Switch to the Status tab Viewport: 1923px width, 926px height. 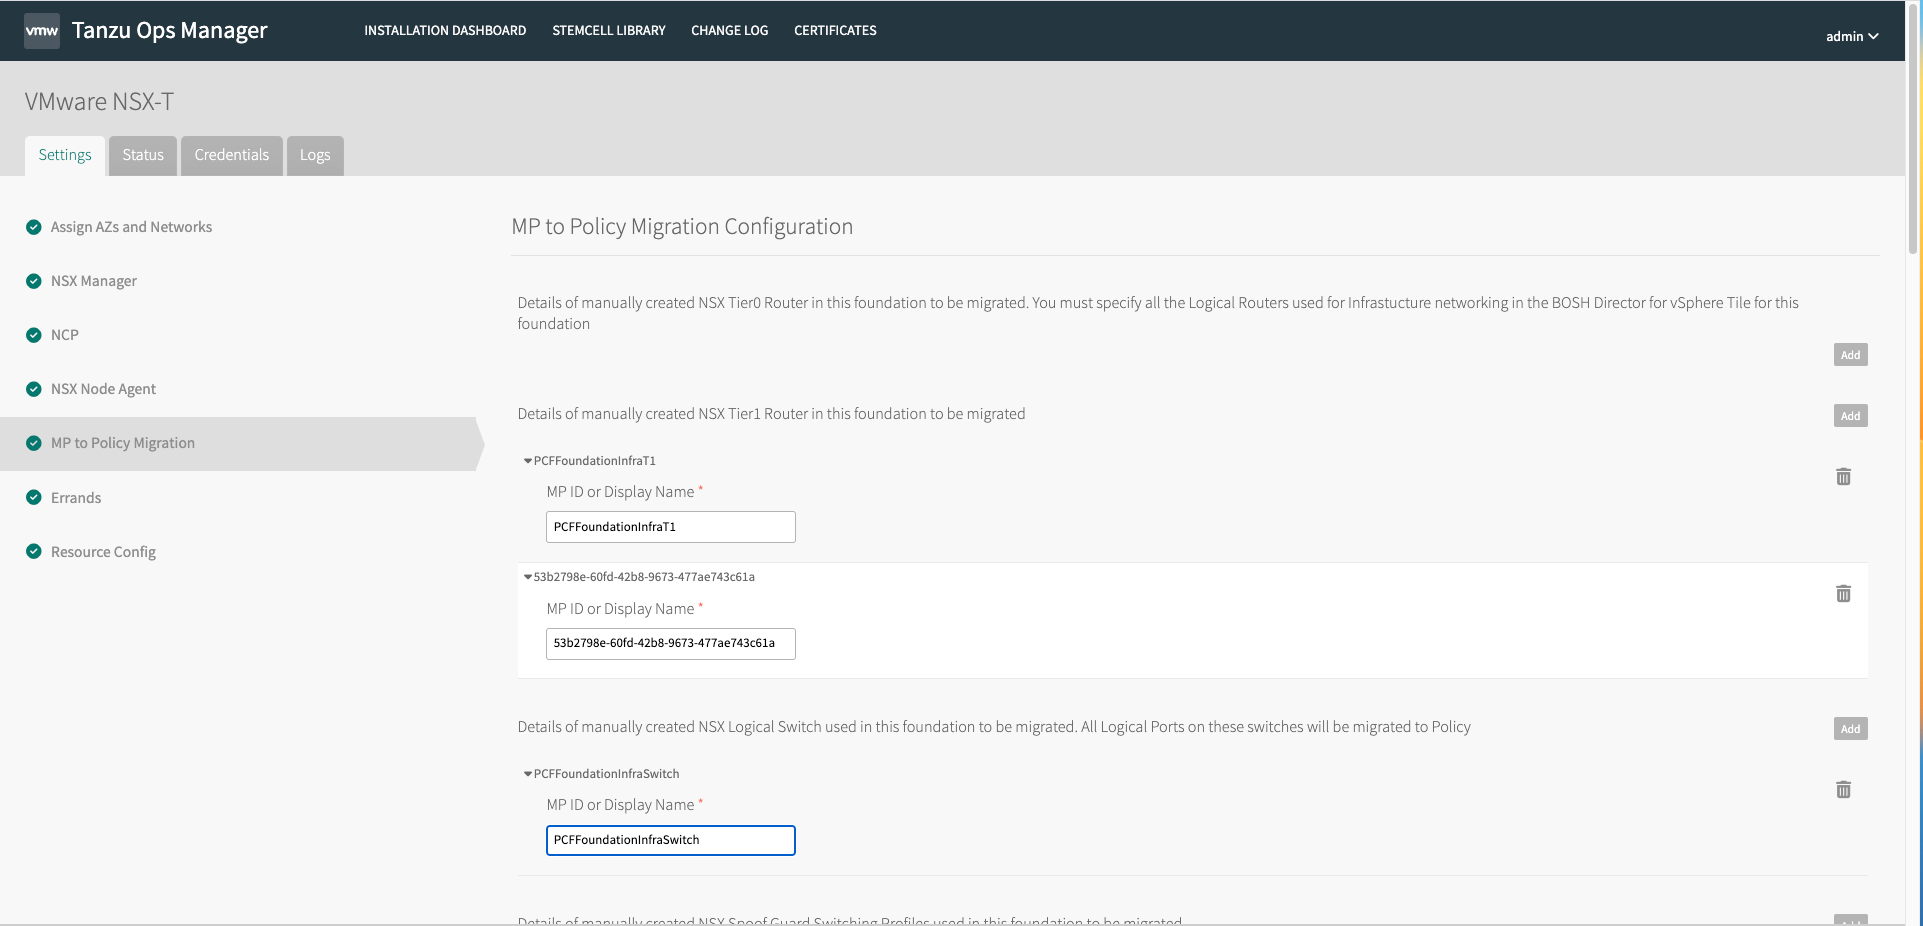click(x=143, y=155)
